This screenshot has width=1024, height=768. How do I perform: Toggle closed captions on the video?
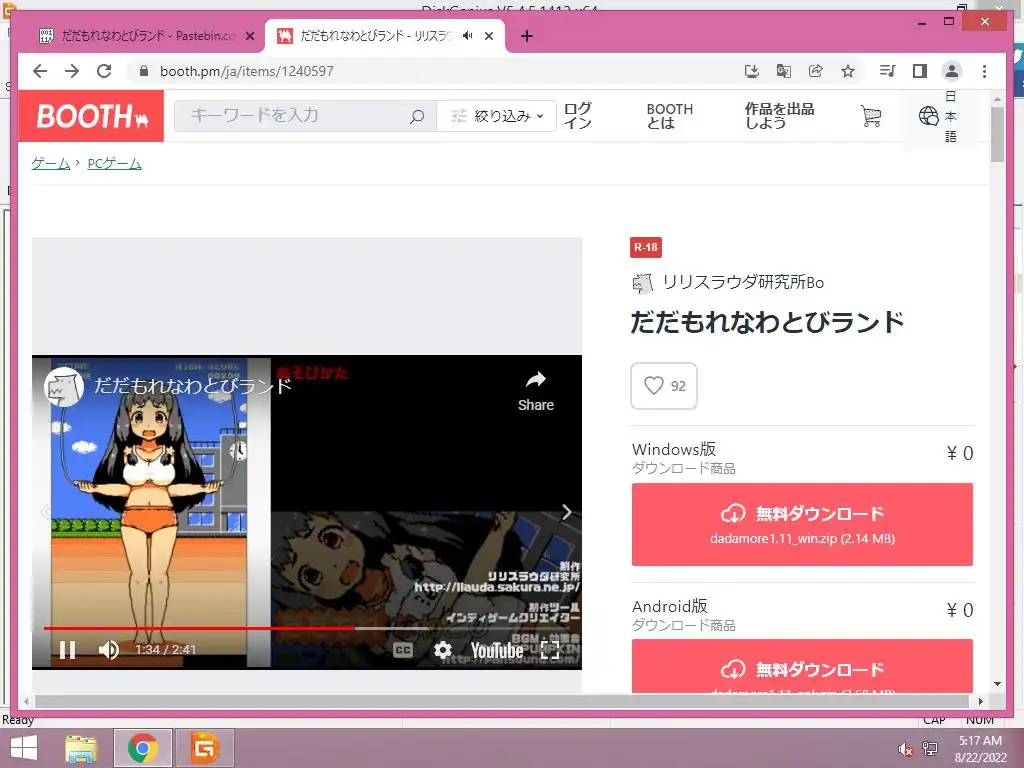(403, 650)
